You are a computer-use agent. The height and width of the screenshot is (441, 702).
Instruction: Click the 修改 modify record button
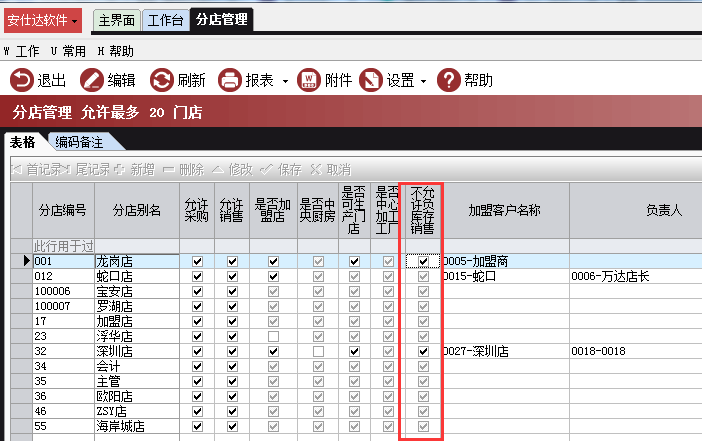point(232,170)
